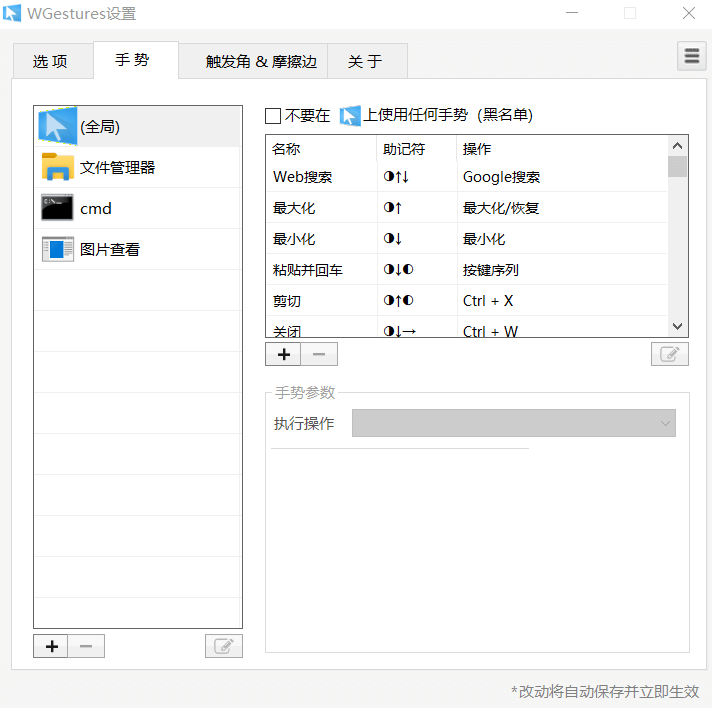Select the 粘贴并回车 gesture row

(x=466, y=270)
